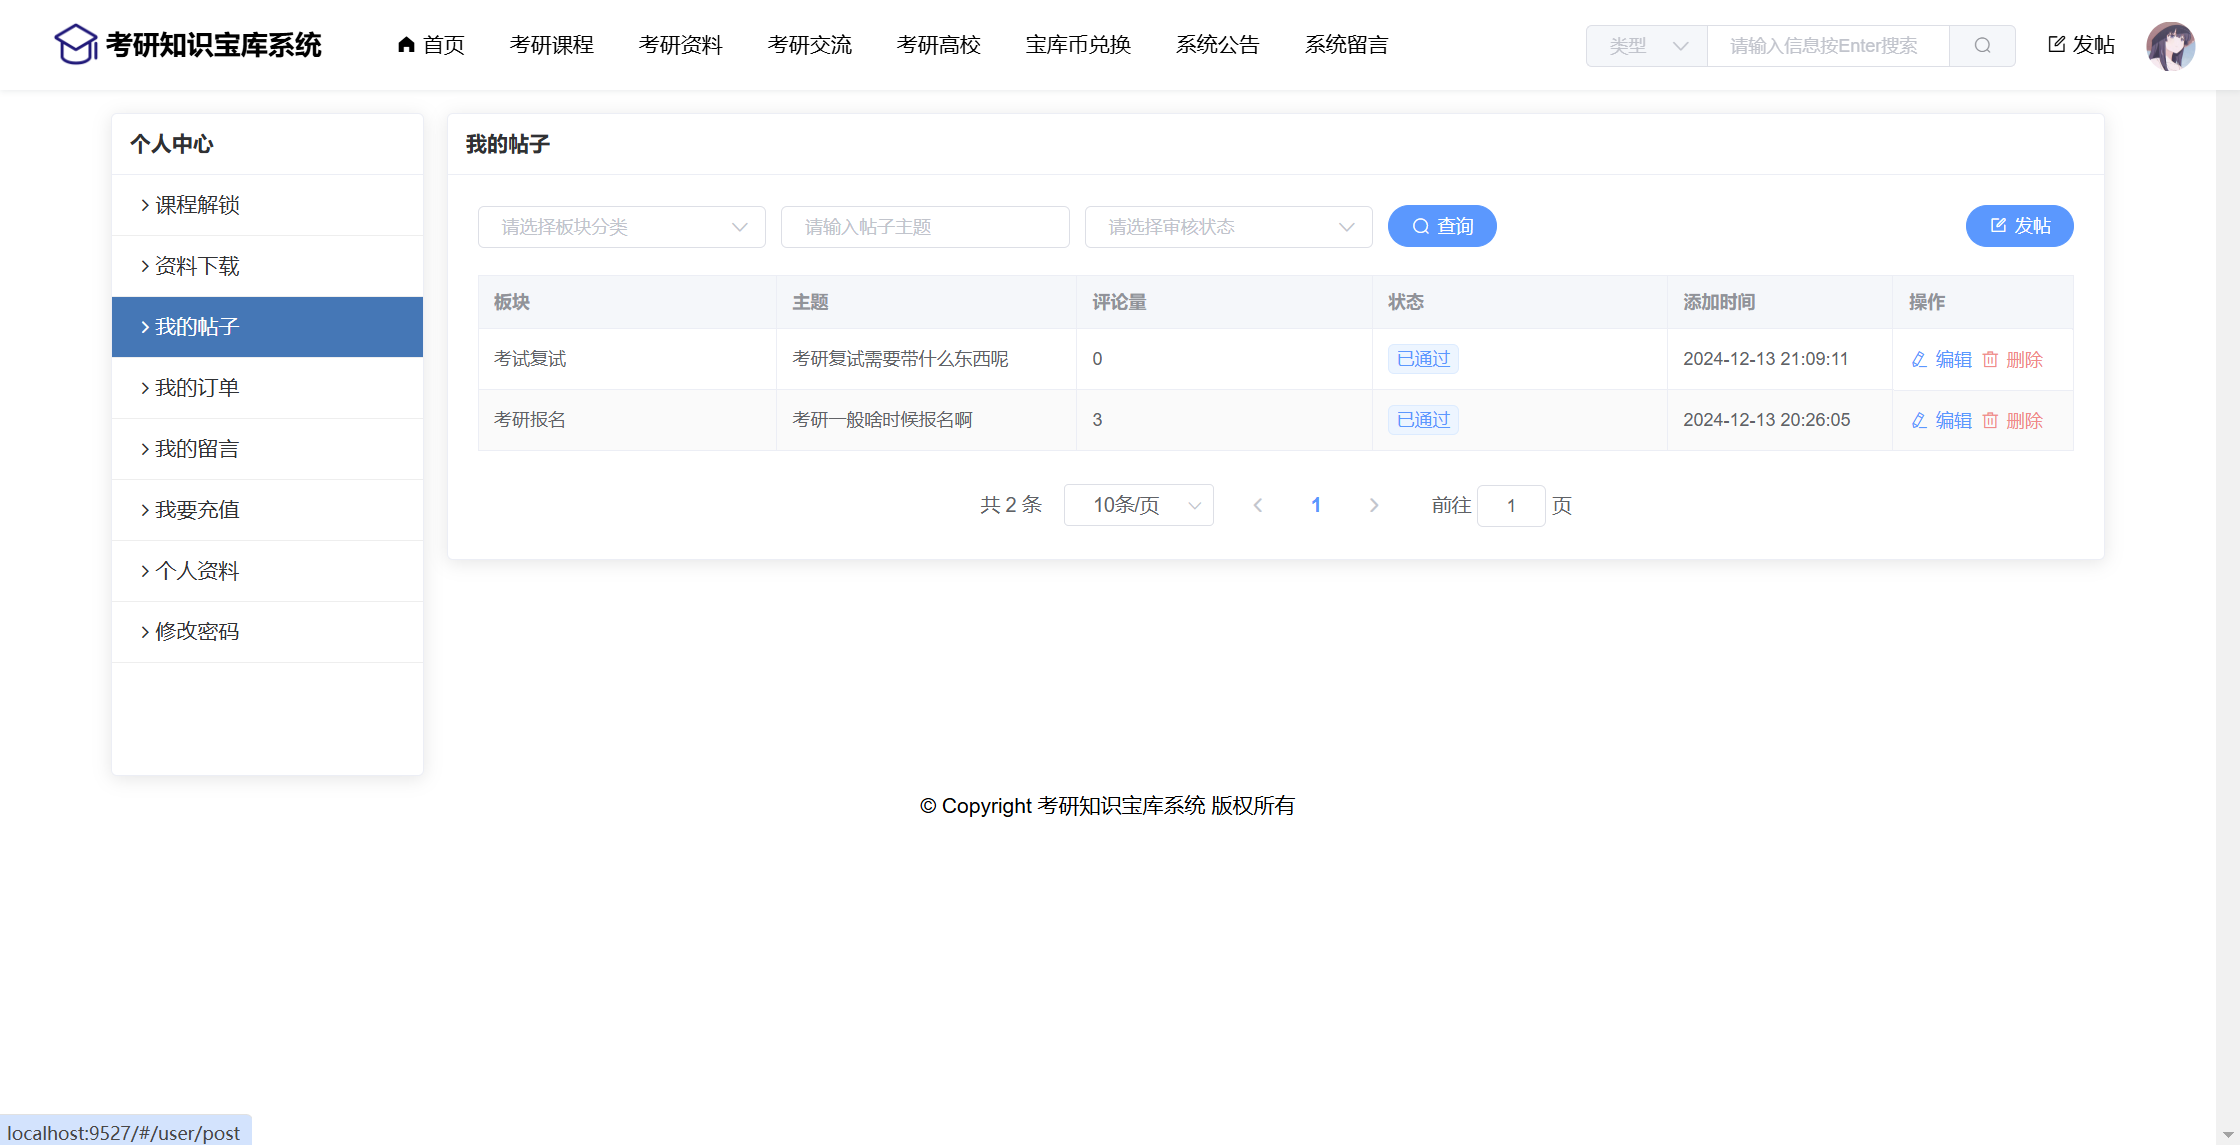The height and width of the screenshot is (1145, 2240).
Task: Click the edit pencil for 考研报名 row
Action: 1919,420
